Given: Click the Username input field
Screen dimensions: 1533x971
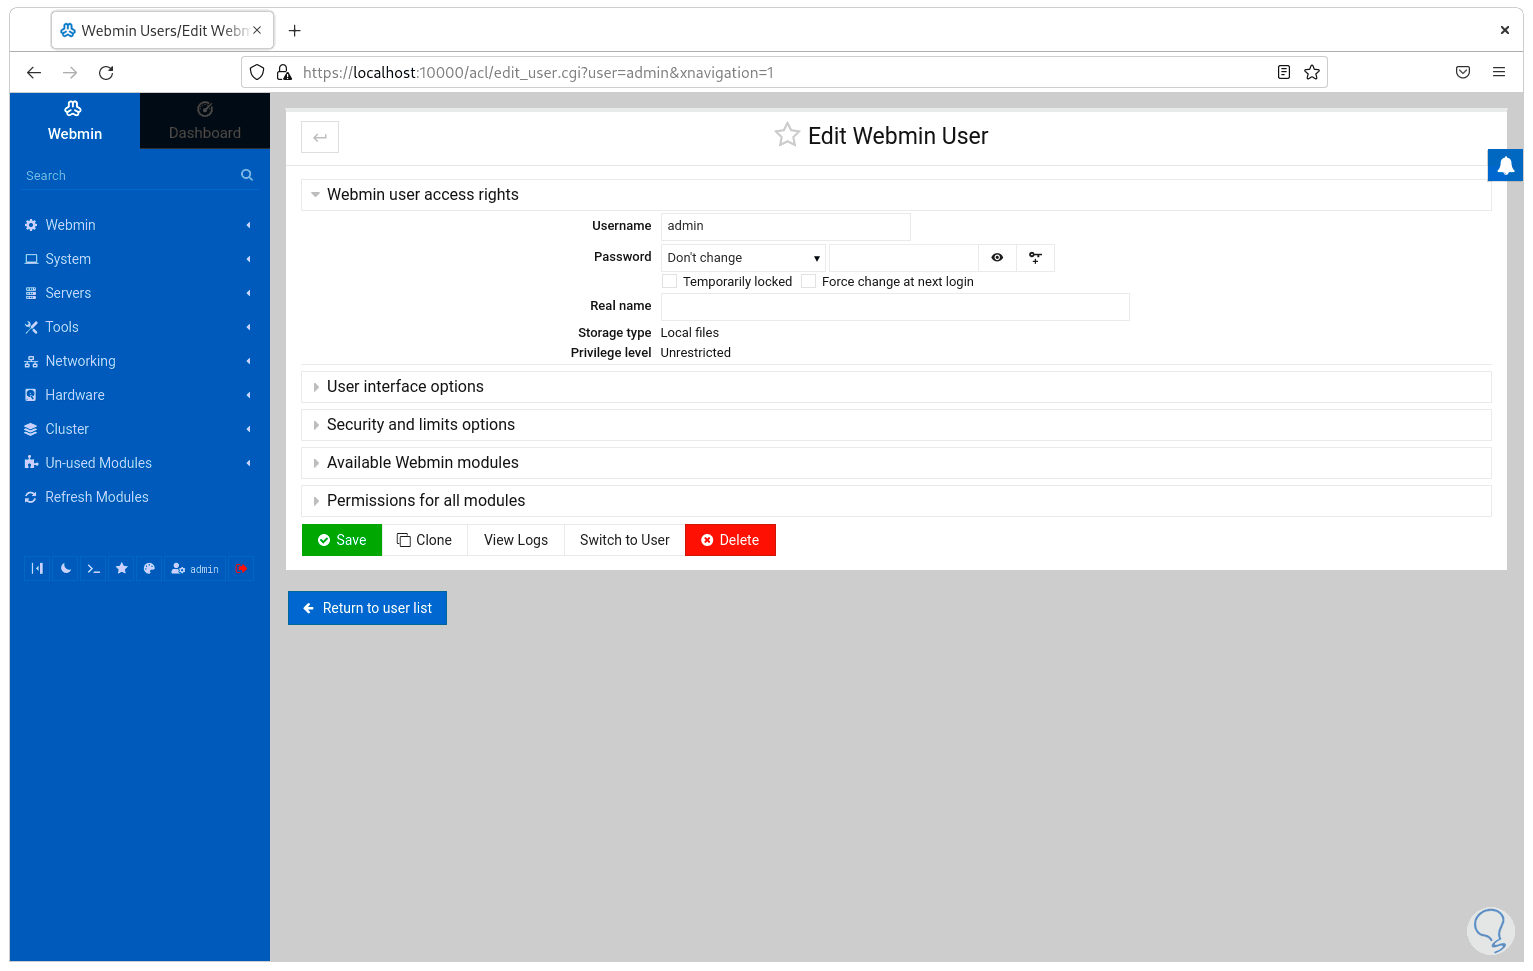Looking at the screenshot, I should coord(785,226).
